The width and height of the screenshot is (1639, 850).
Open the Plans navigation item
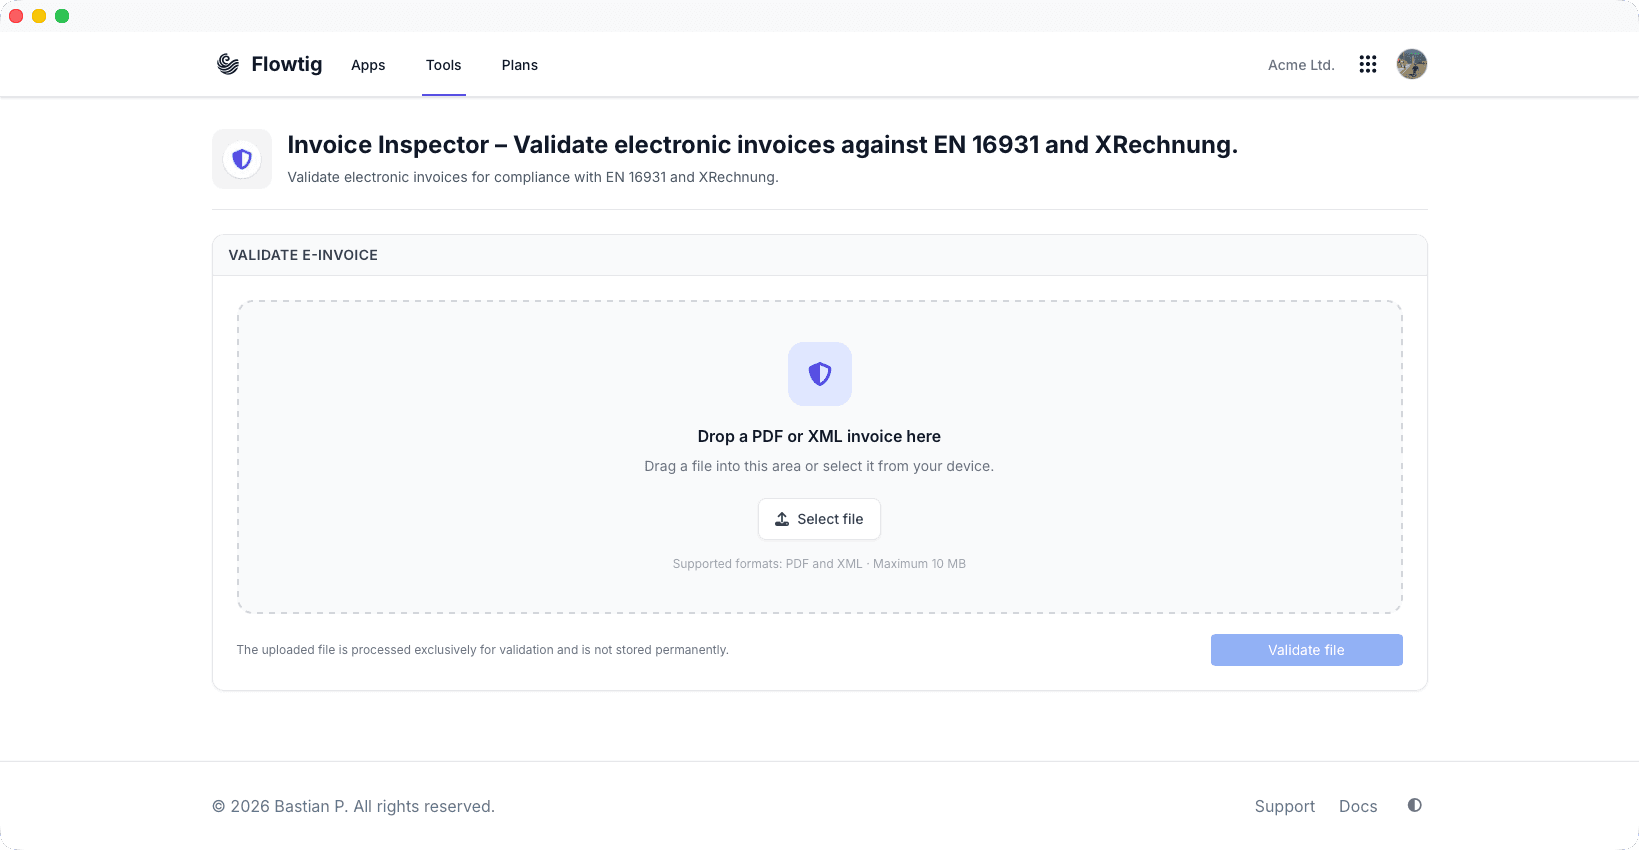pyautogui.click(x=520, y=65)
